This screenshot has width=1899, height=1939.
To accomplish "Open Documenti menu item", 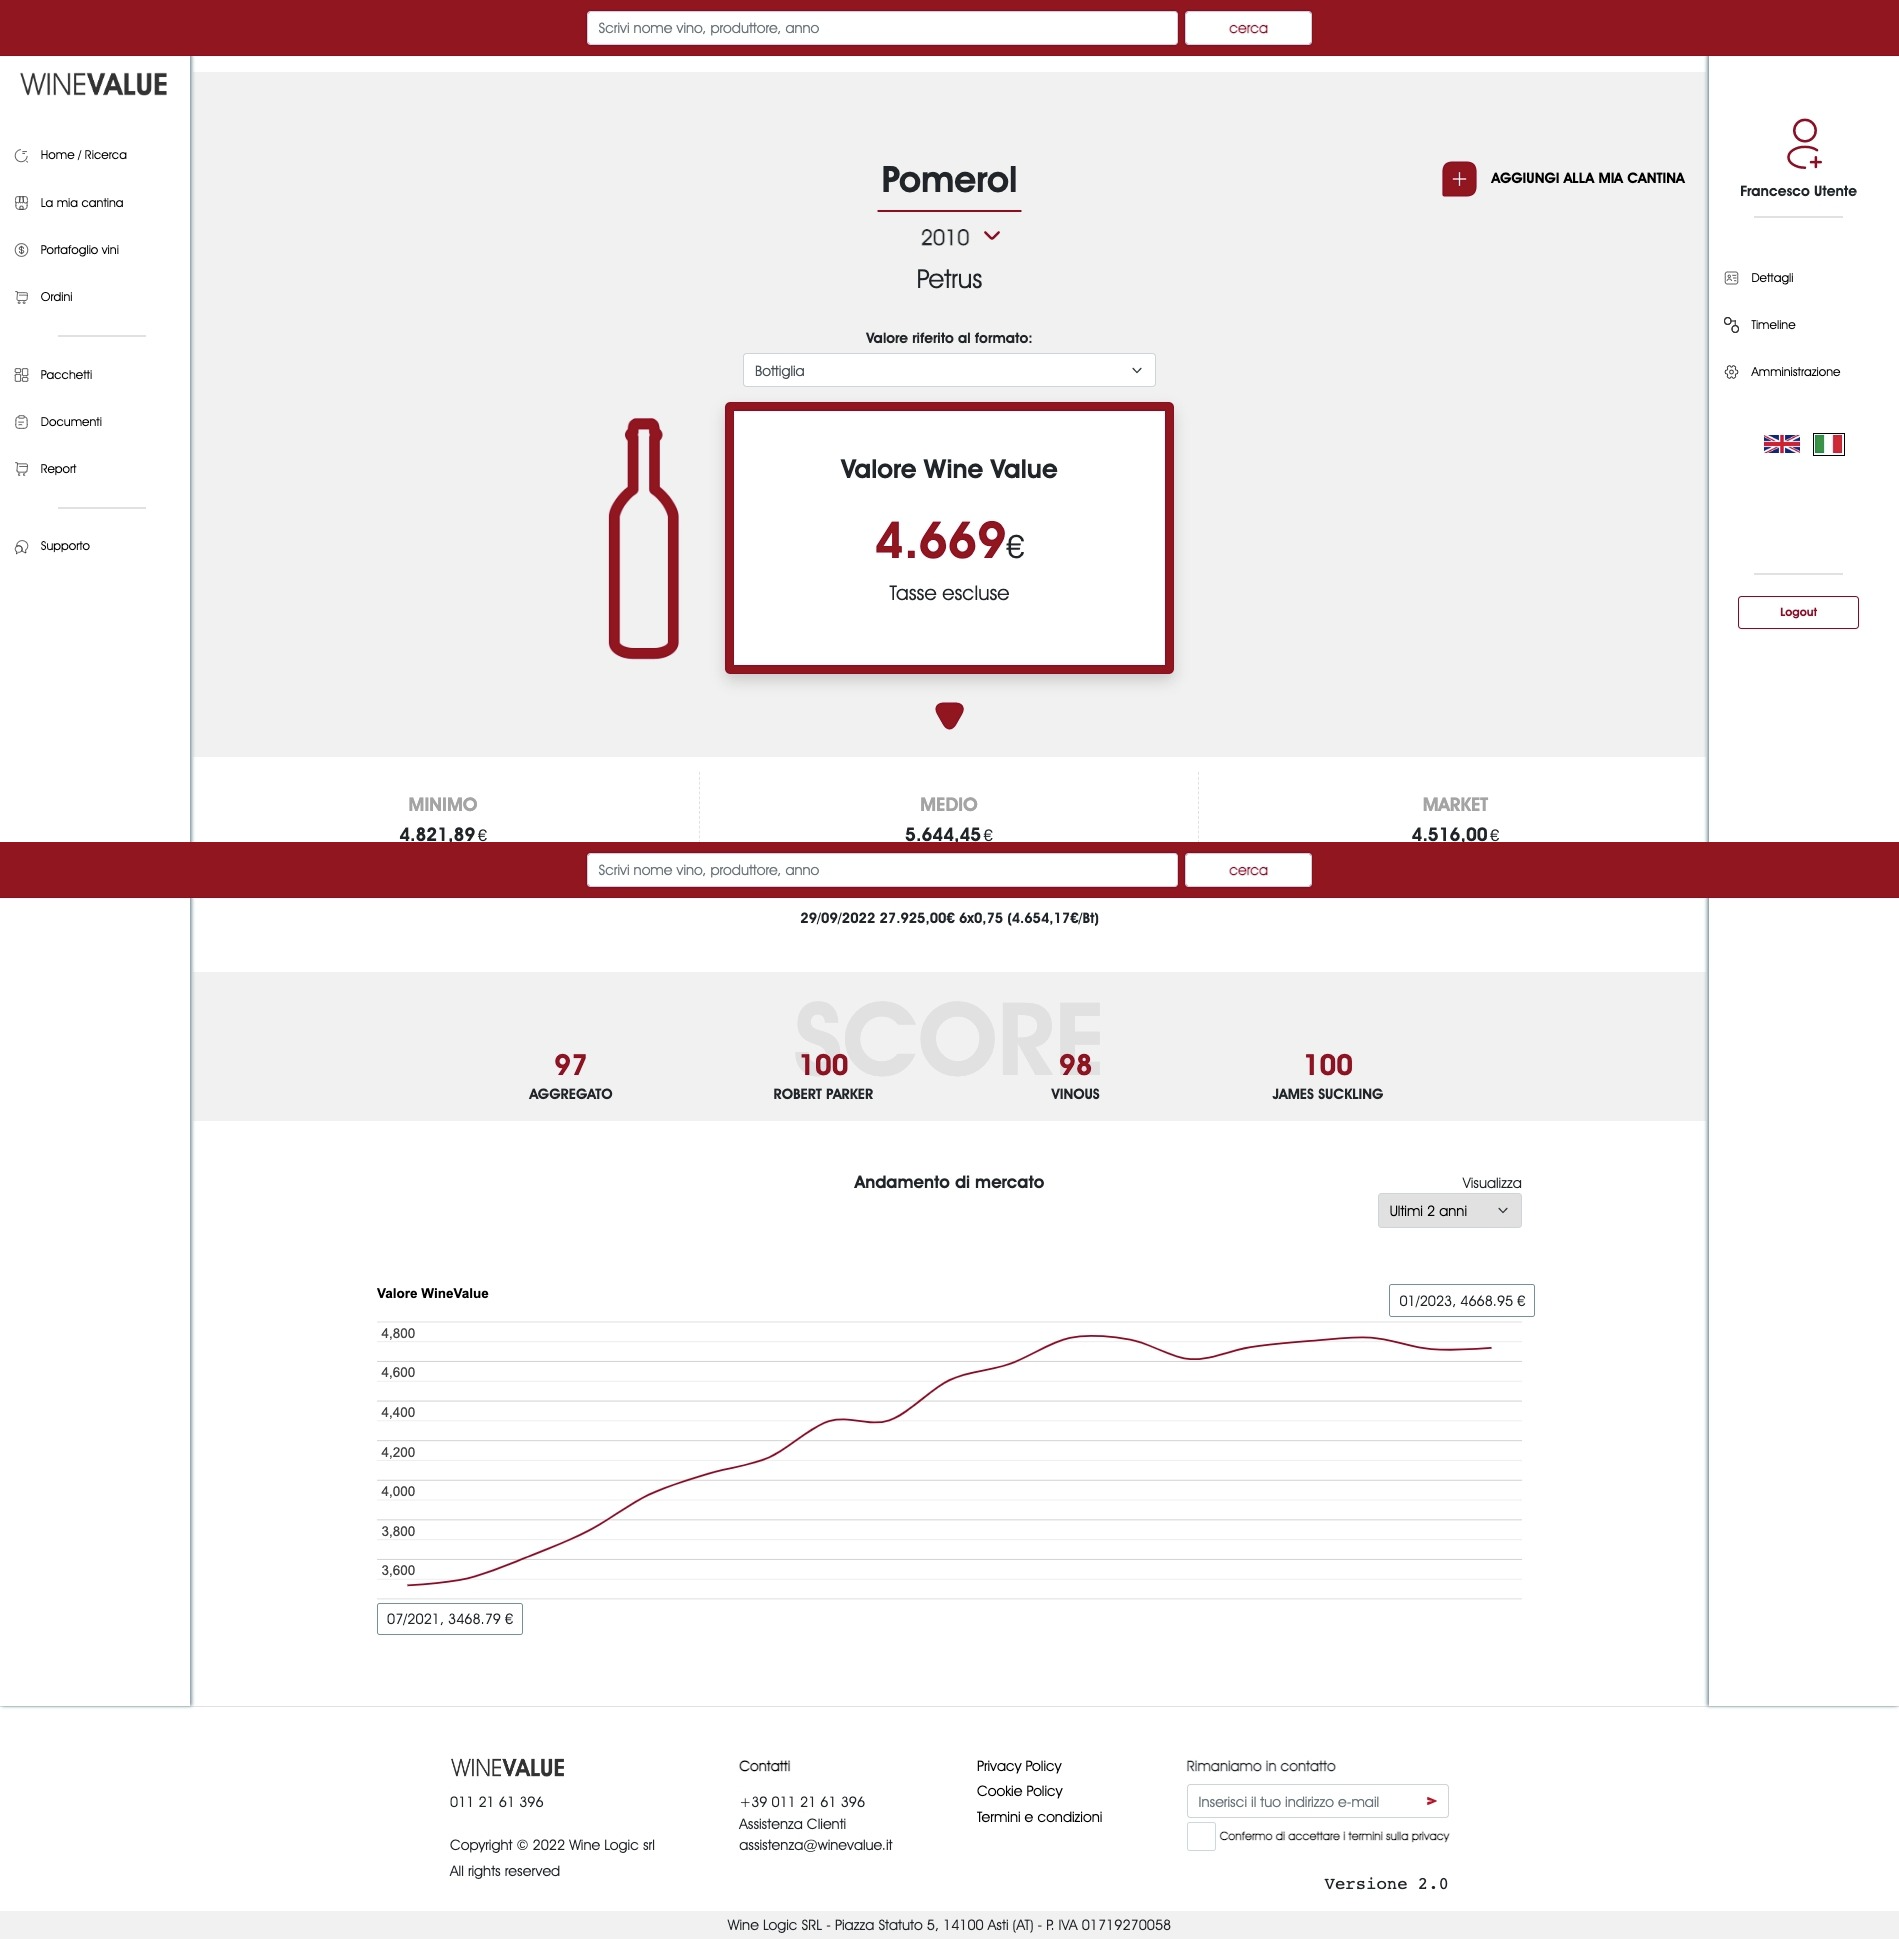I will (x=71, y=422).
